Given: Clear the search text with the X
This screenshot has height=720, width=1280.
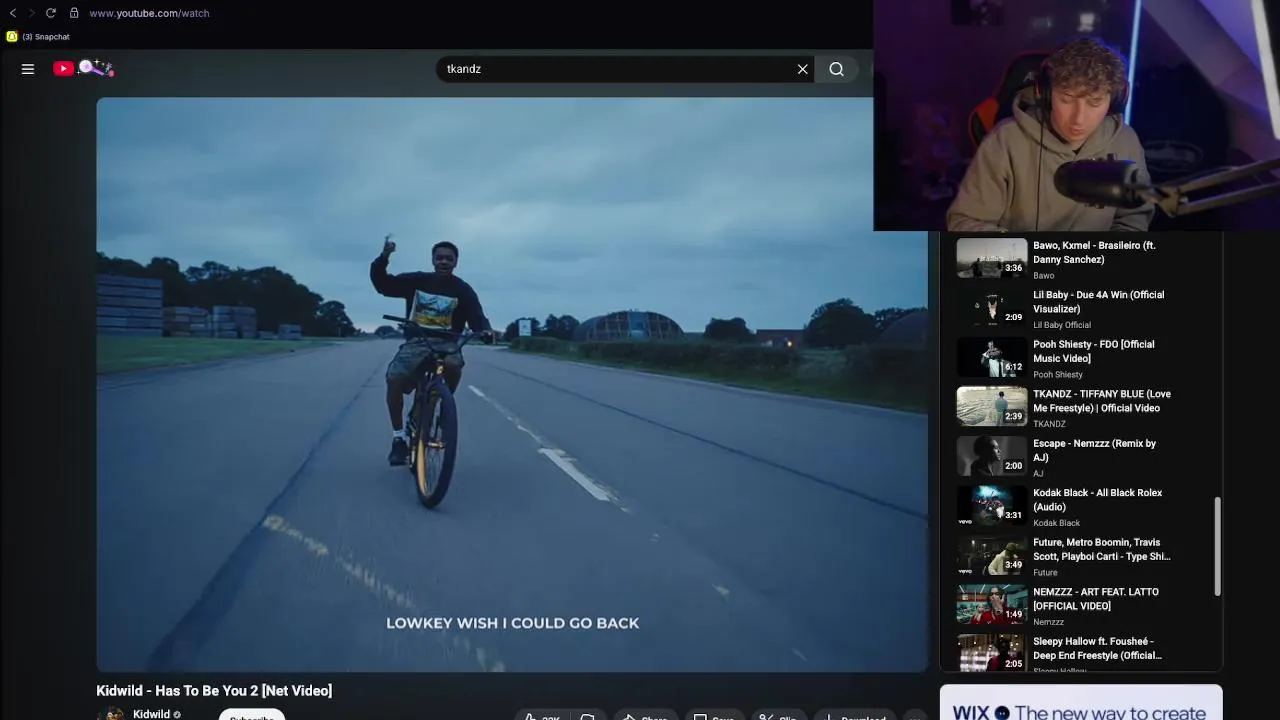Looking at the screenshot, I should 802,69.
